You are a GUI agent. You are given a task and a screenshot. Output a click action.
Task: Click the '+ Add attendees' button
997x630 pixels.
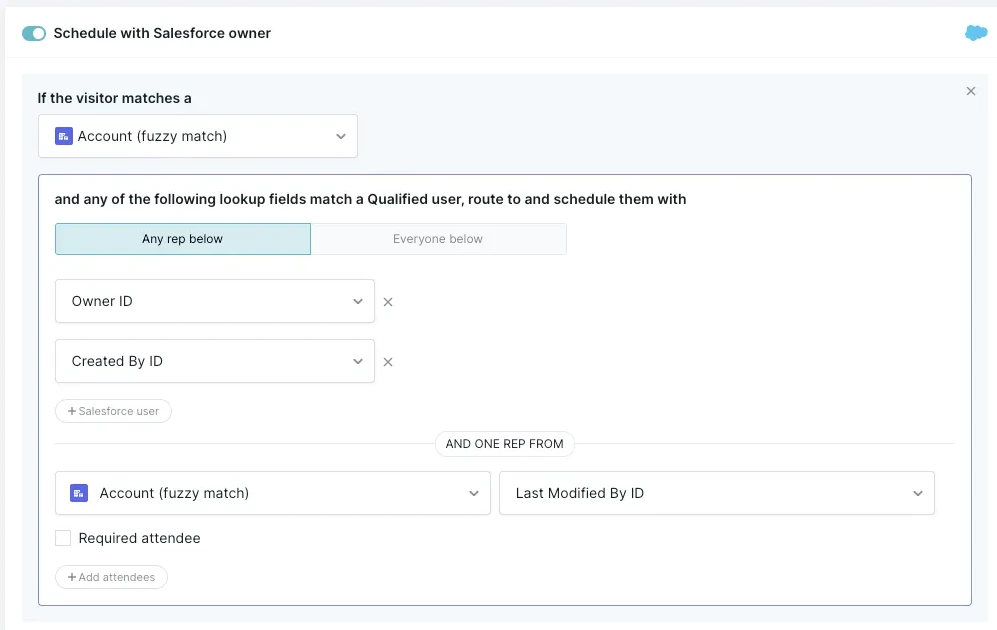[111, 577]
